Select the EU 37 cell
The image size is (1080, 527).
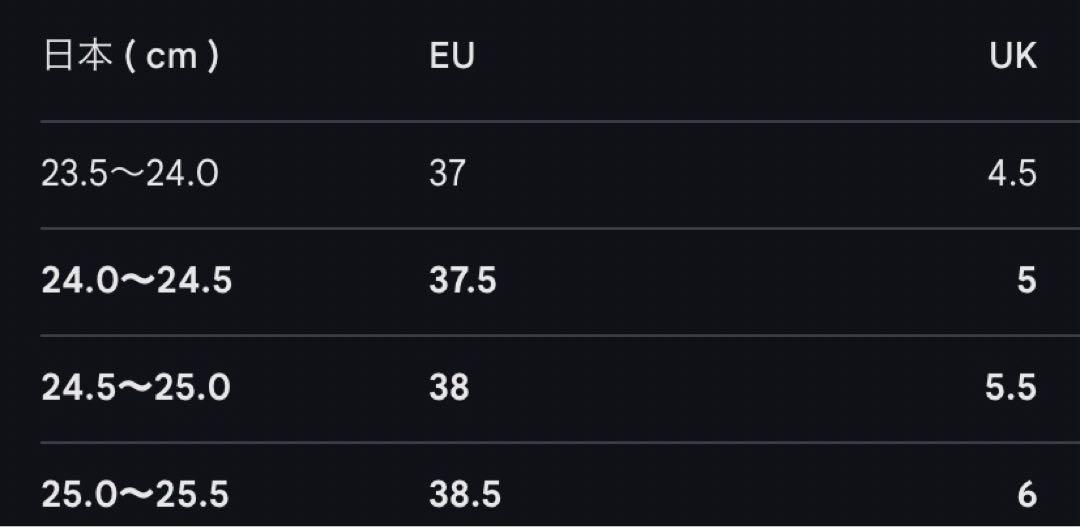click(448, 174)
